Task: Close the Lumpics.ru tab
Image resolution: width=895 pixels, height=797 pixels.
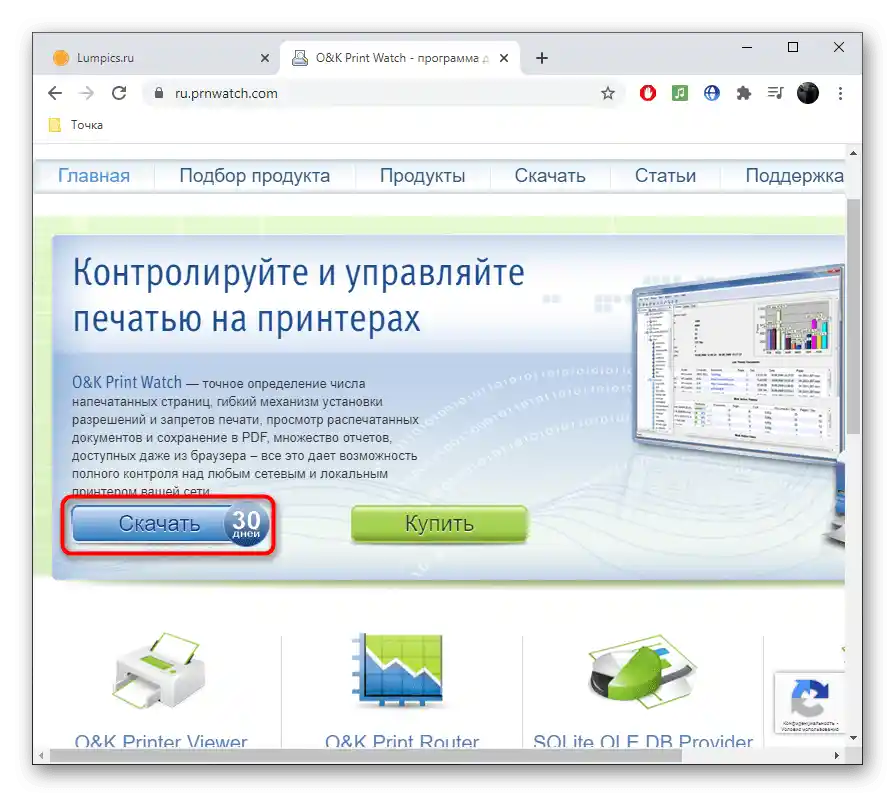Action: (x=265, y=58)
